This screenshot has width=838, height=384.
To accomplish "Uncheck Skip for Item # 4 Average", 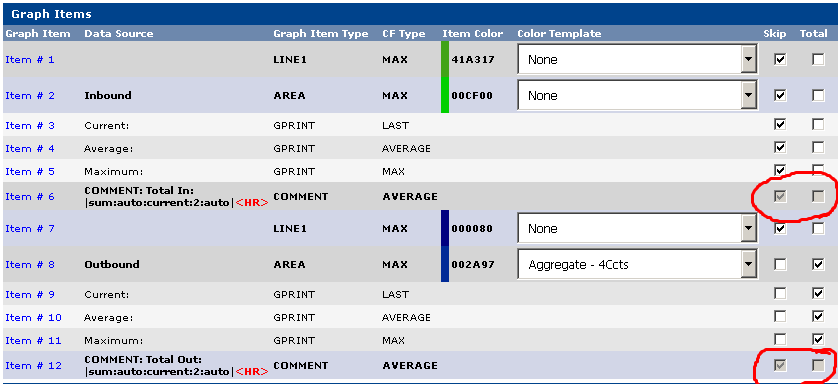I will [780, 147].
